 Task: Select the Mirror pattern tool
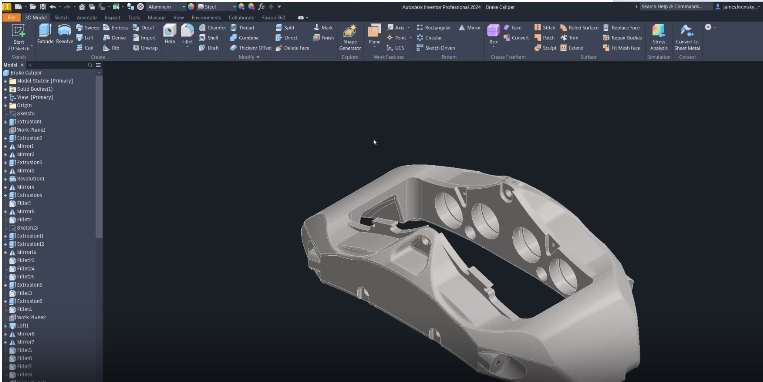470,28
